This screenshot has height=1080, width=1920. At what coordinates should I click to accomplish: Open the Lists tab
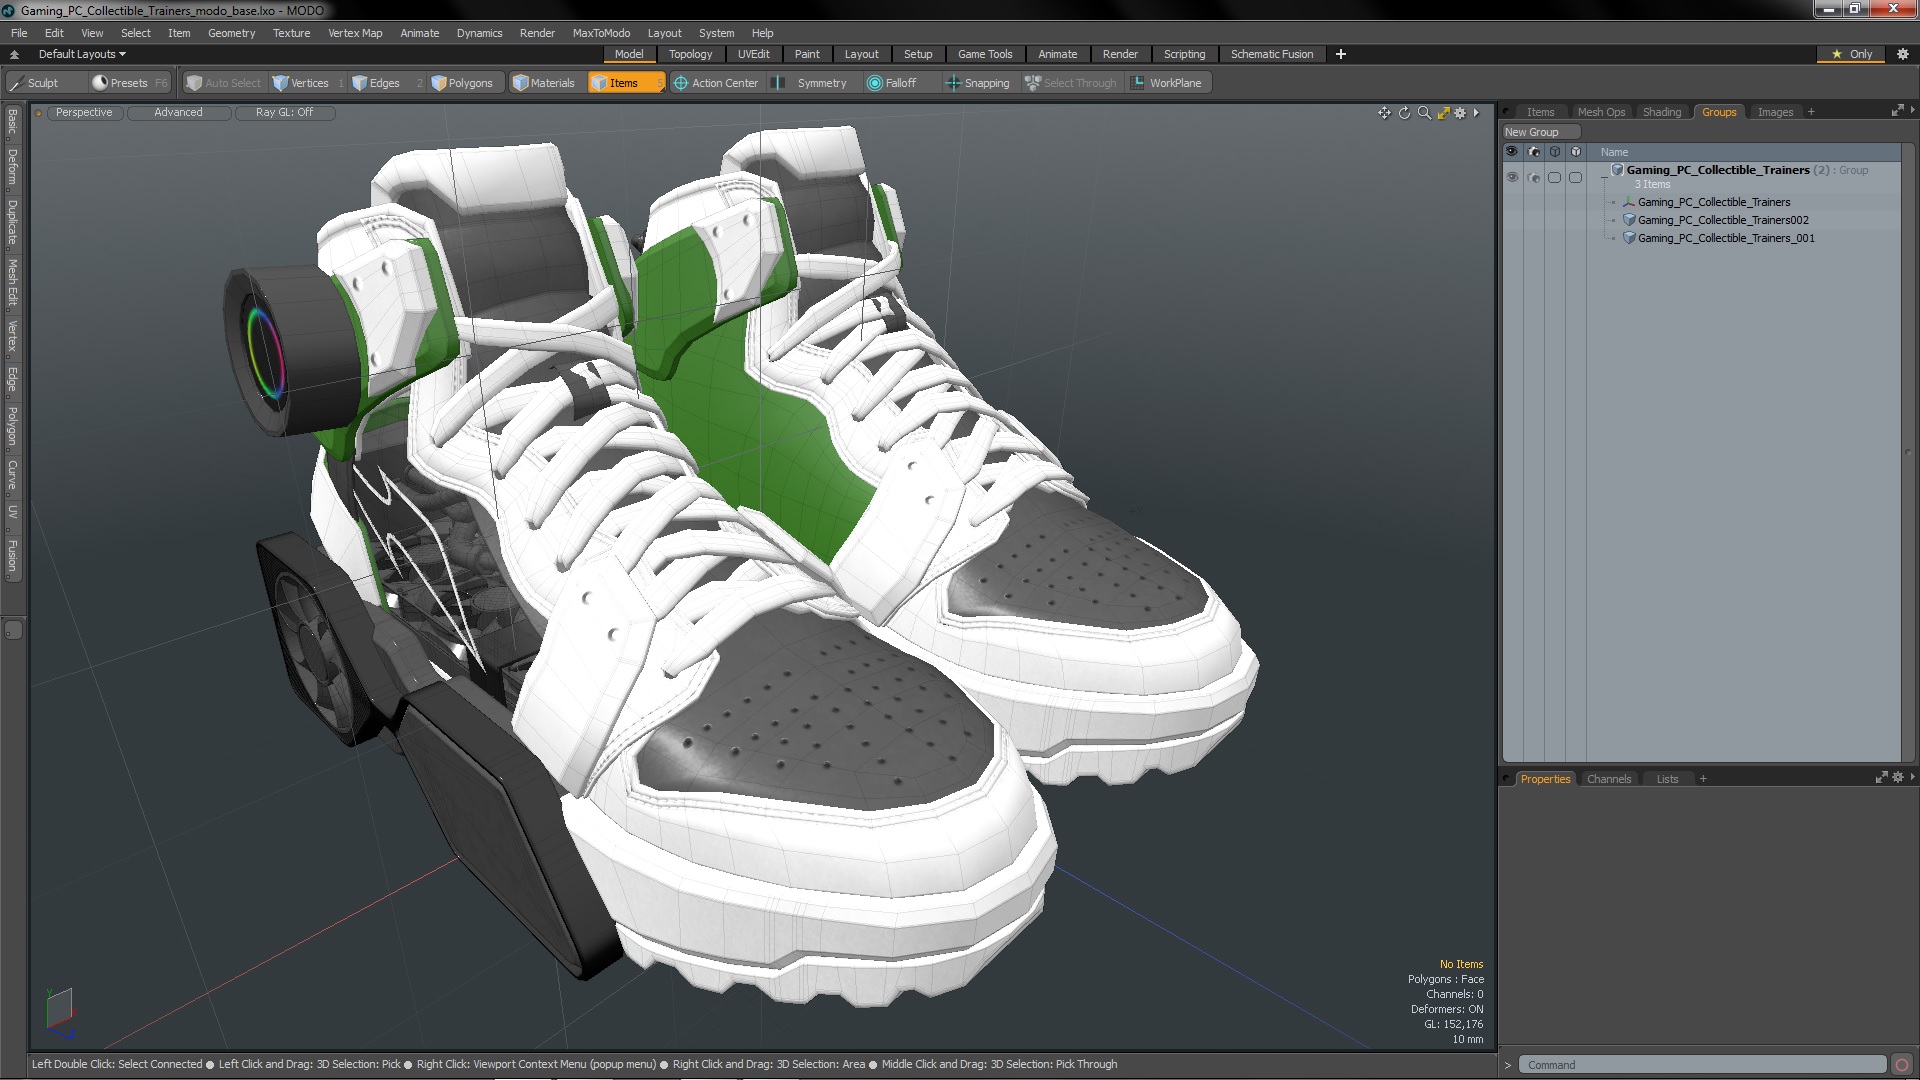point(1667,779)
